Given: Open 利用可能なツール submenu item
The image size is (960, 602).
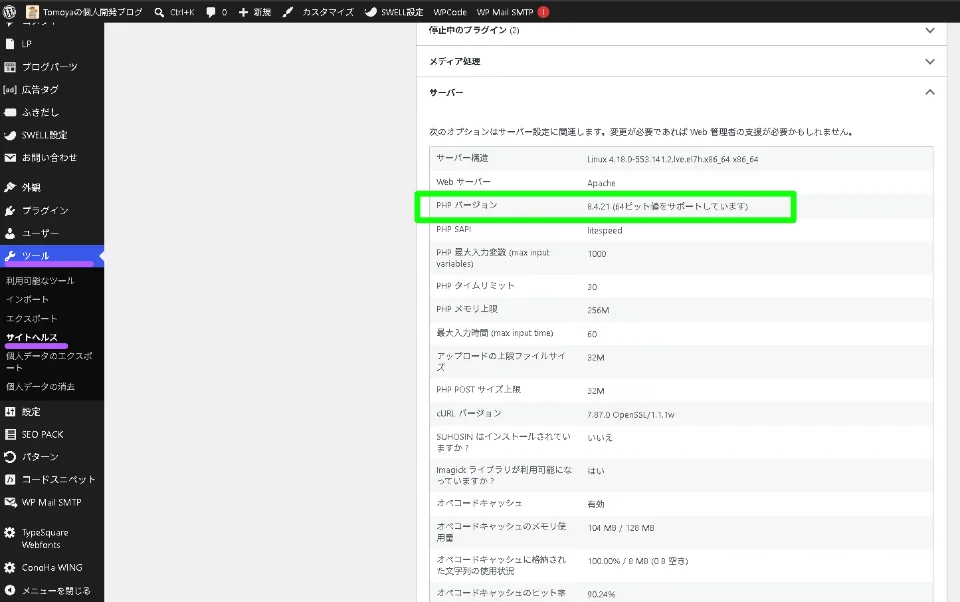Looking at the screenshot, I should [40, 280].
